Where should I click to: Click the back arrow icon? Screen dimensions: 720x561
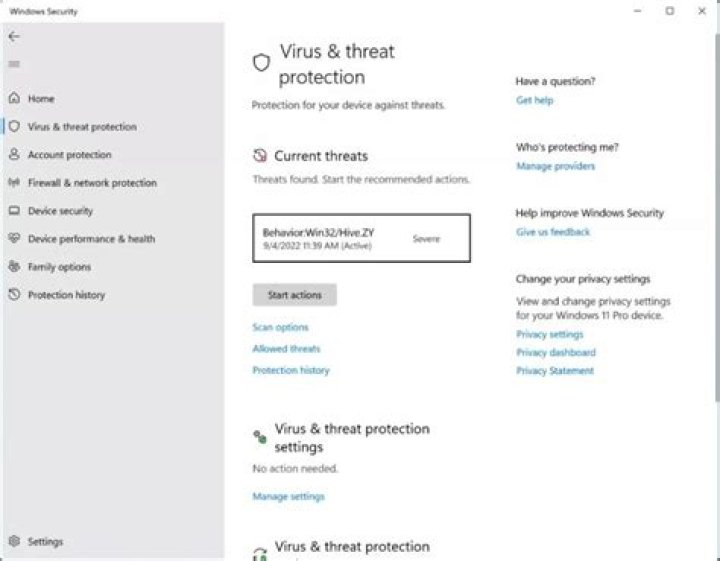click(x=14, y=36)
